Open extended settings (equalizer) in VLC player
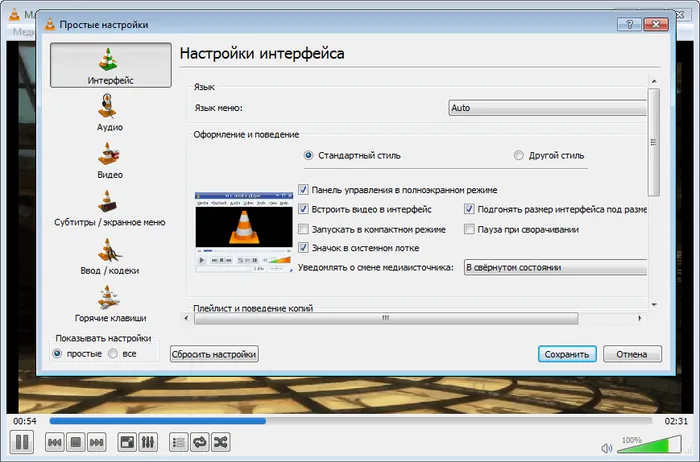 point(148,442)
